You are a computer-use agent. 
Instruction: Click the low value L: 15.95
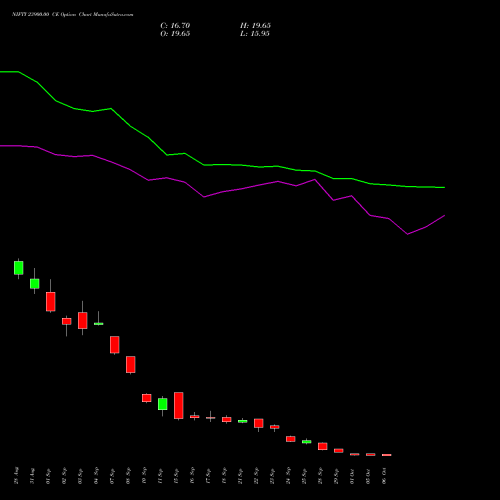click(255, 34)
